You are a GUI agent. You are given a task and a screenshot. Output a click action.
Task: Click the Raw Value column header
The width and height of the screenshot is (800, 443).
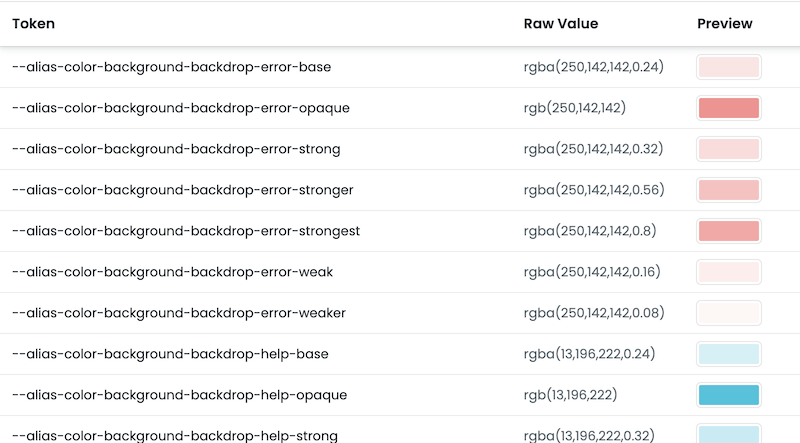pos(560,24)
